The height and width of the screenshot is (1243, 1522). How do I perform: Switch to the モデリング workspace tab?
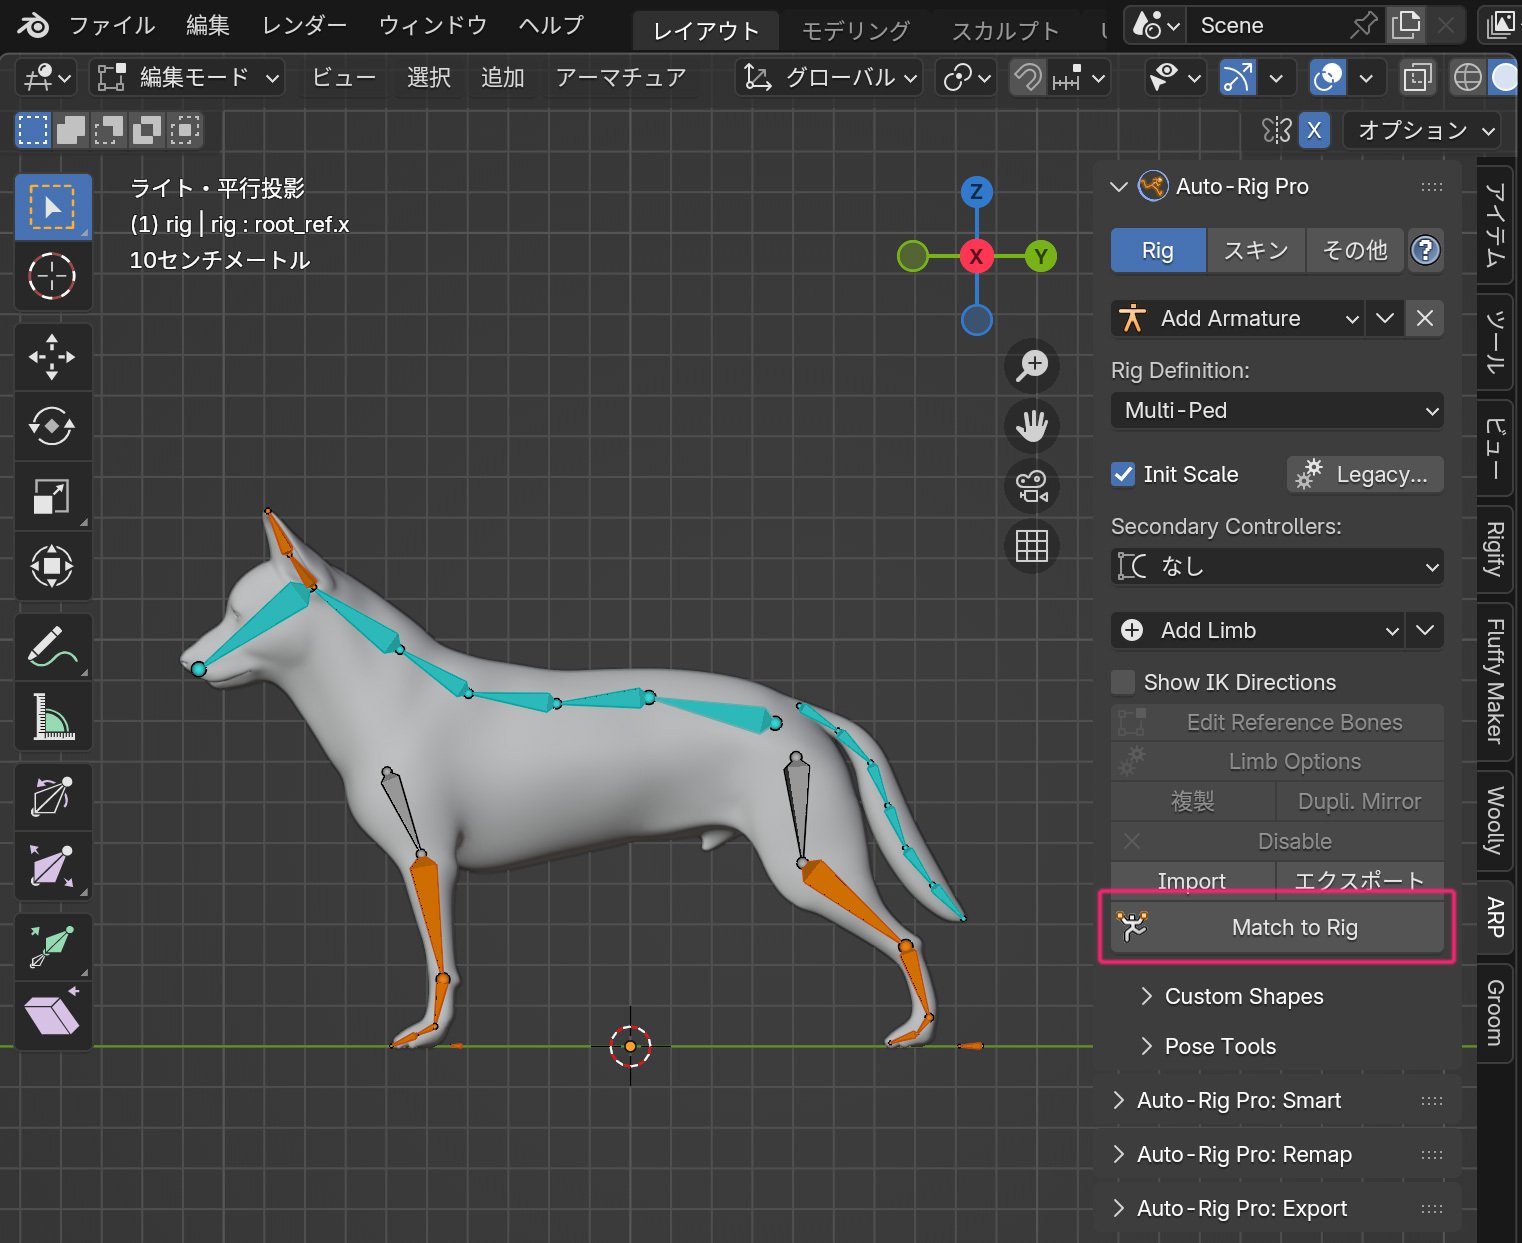coord(855,29)
